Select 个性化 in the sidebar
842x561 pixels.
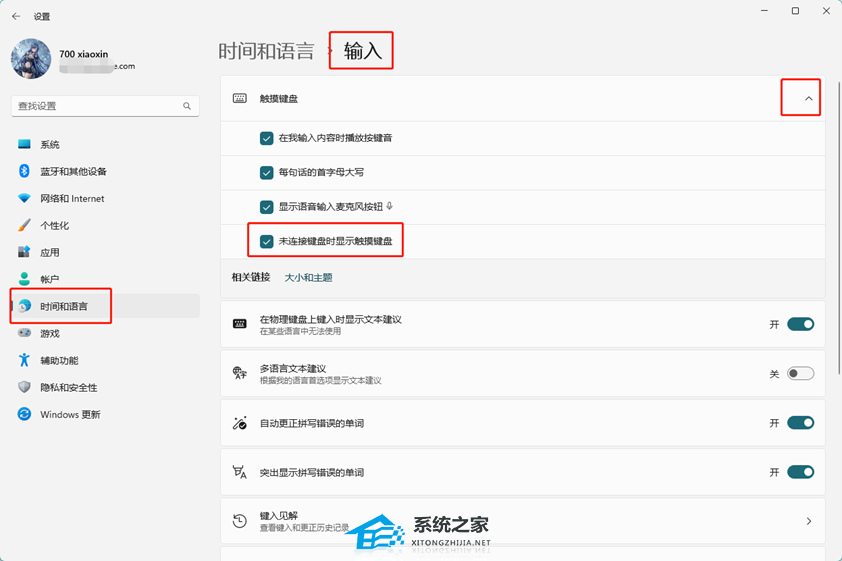pos(105,225)
